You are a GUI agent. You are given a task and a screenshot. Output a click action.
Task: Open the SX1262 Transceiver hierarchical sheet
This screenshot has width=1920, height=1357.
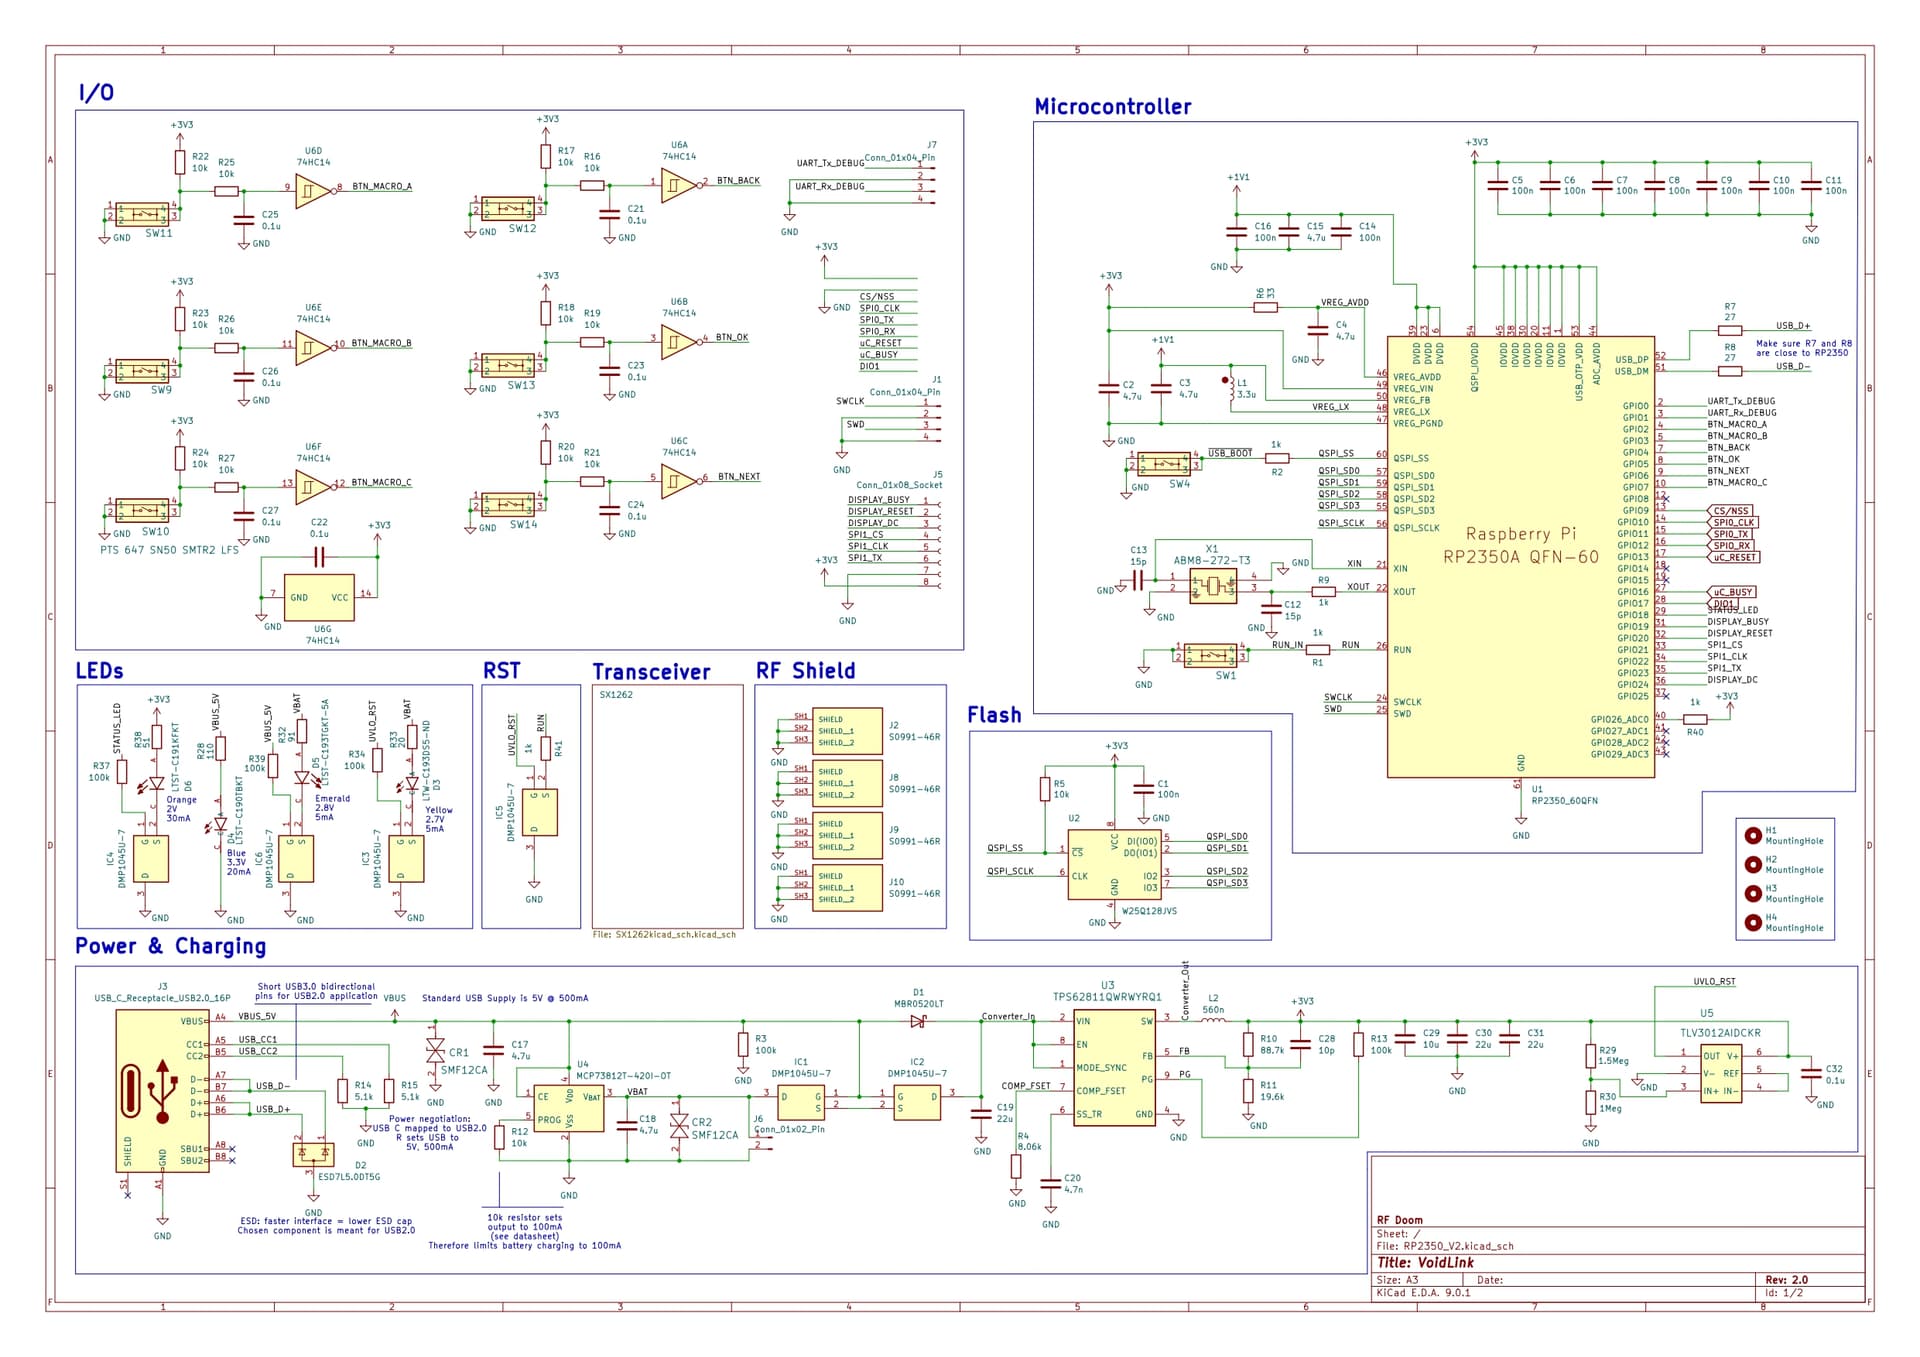point(667,805)
